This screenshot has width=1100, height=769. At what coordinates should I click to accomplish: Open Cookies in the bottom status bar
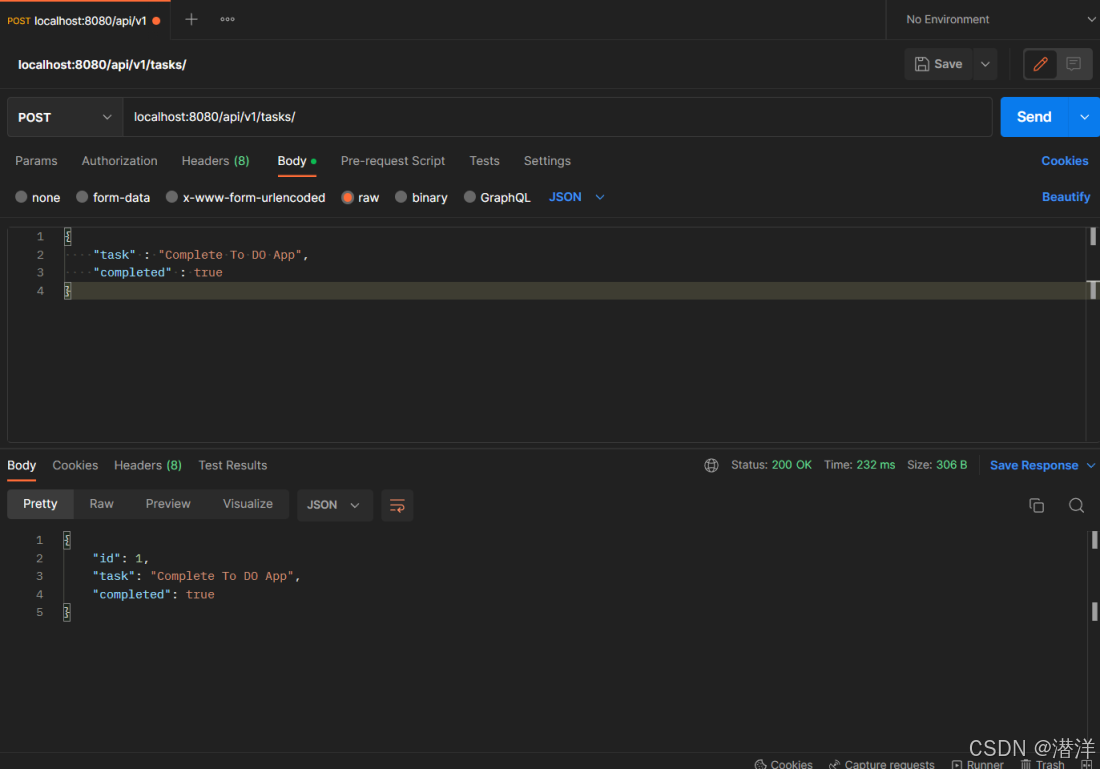click(x=784, y=764)
